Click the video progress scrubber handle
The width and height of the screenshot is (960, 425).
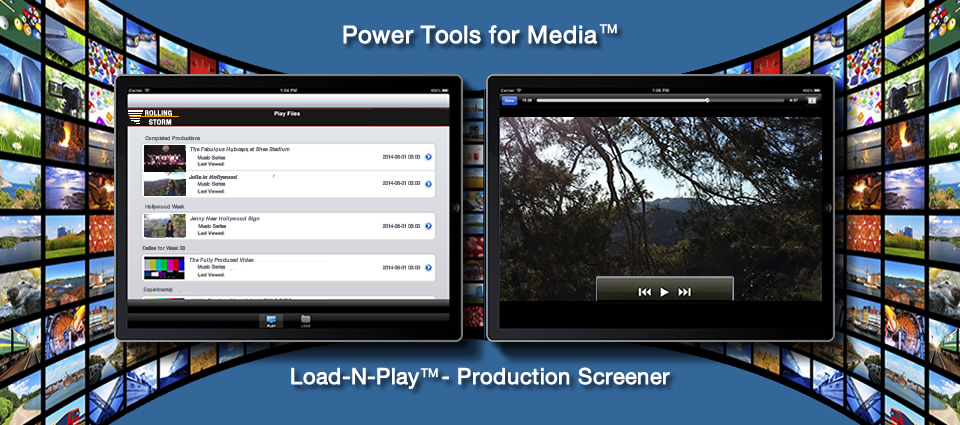(x=707, y=100)
